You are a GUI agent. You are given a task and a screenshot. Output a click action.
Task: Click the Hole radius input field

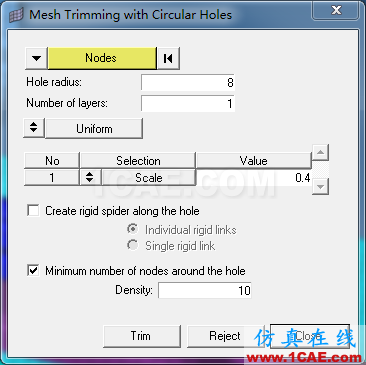pos(188,82)
